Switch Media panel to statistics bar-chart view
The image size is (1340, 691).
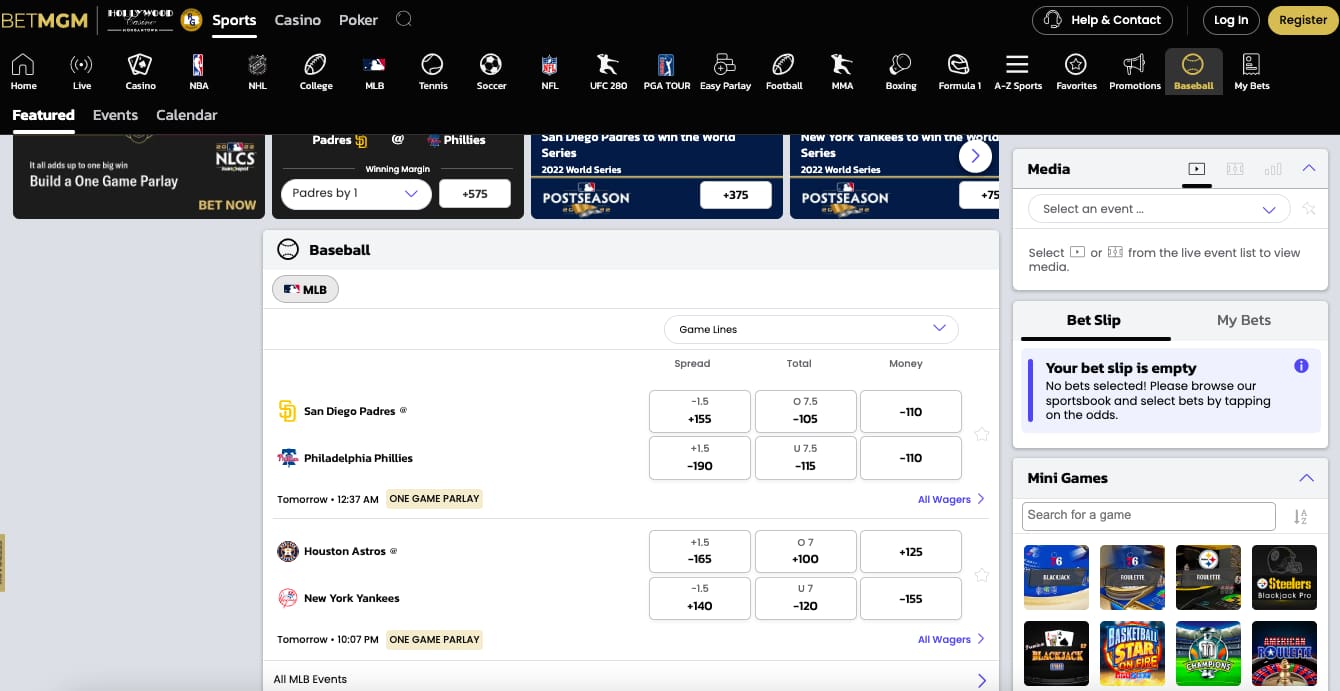1273,169
